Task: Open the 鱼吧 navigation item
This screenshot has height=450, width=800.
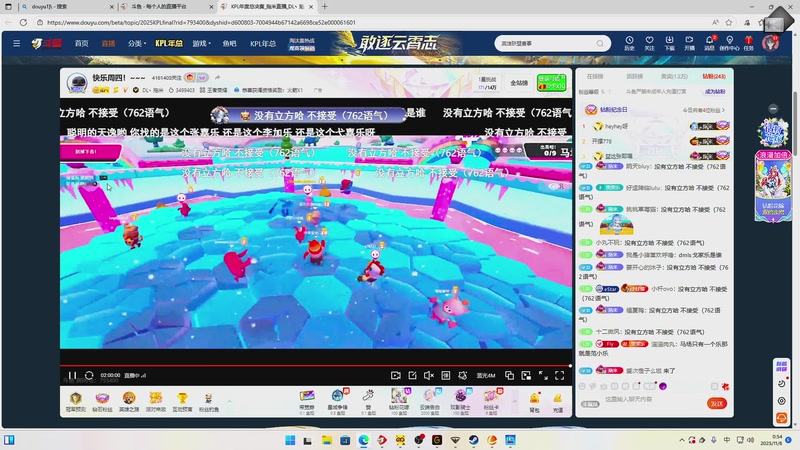Action: click(x=230, y=43)
